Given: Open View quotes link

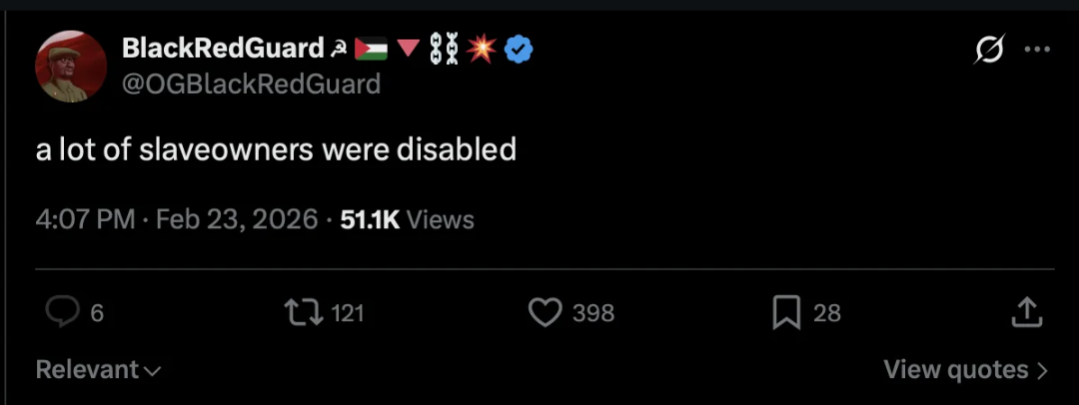Looking at the screenshot, I should [966, 370].
